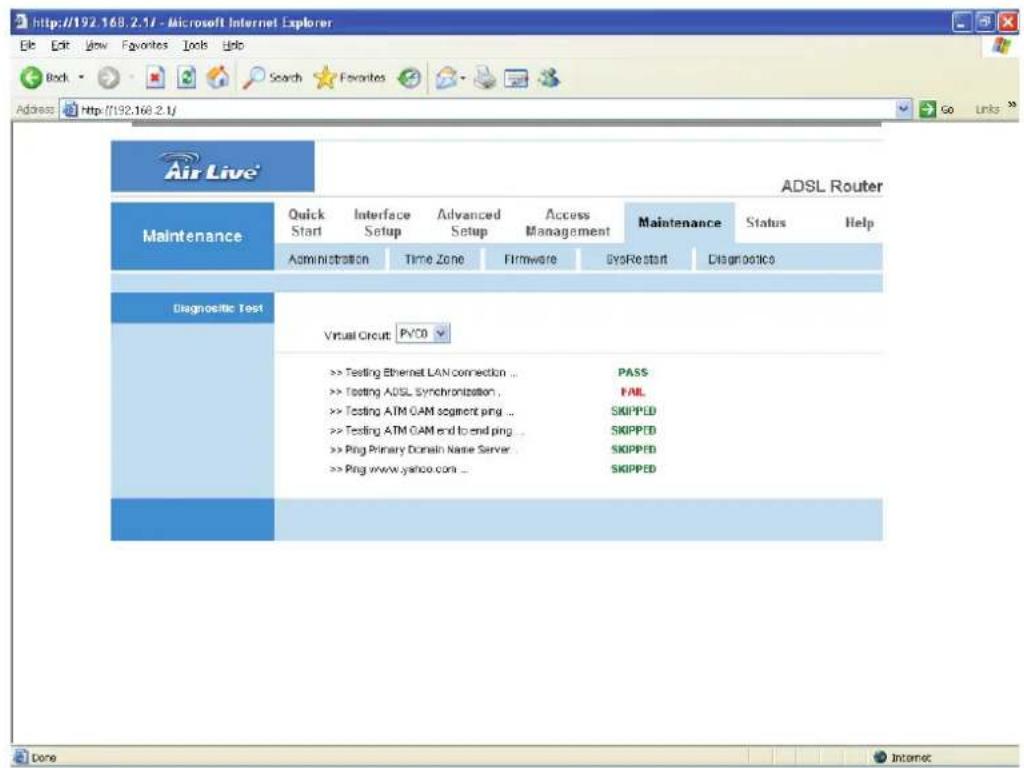Switch to the Status tab
This screenshot has width=1024, height=768.
766,223
